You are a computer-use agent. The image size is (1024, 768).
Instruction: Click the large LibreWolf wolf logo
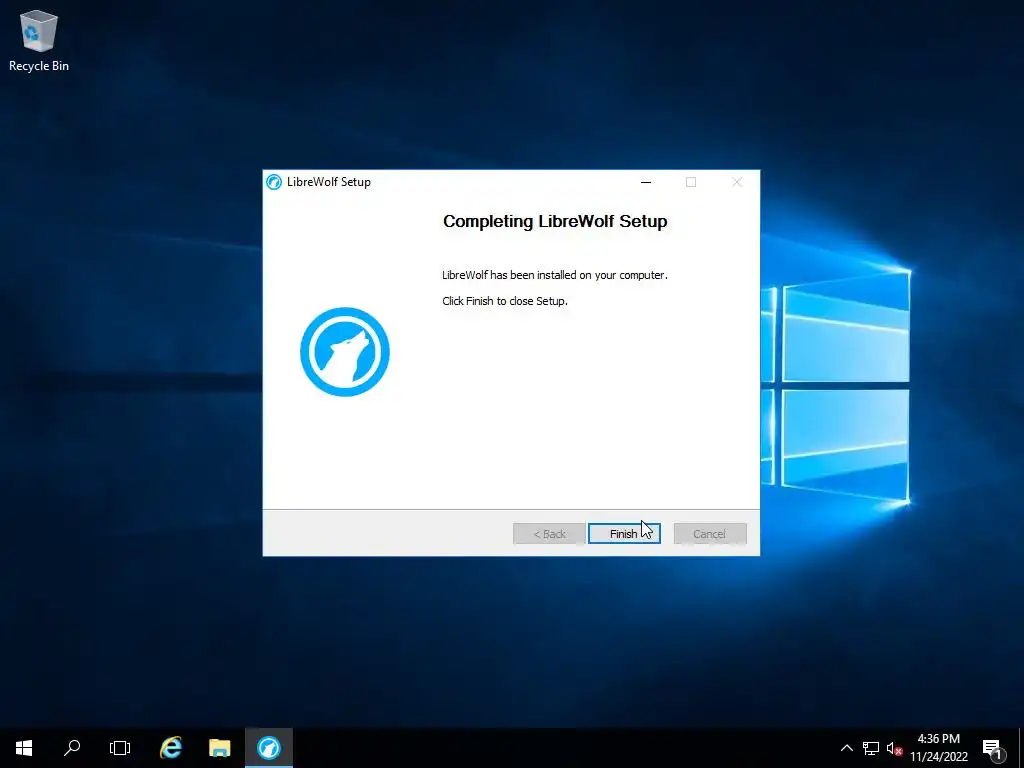345,352
